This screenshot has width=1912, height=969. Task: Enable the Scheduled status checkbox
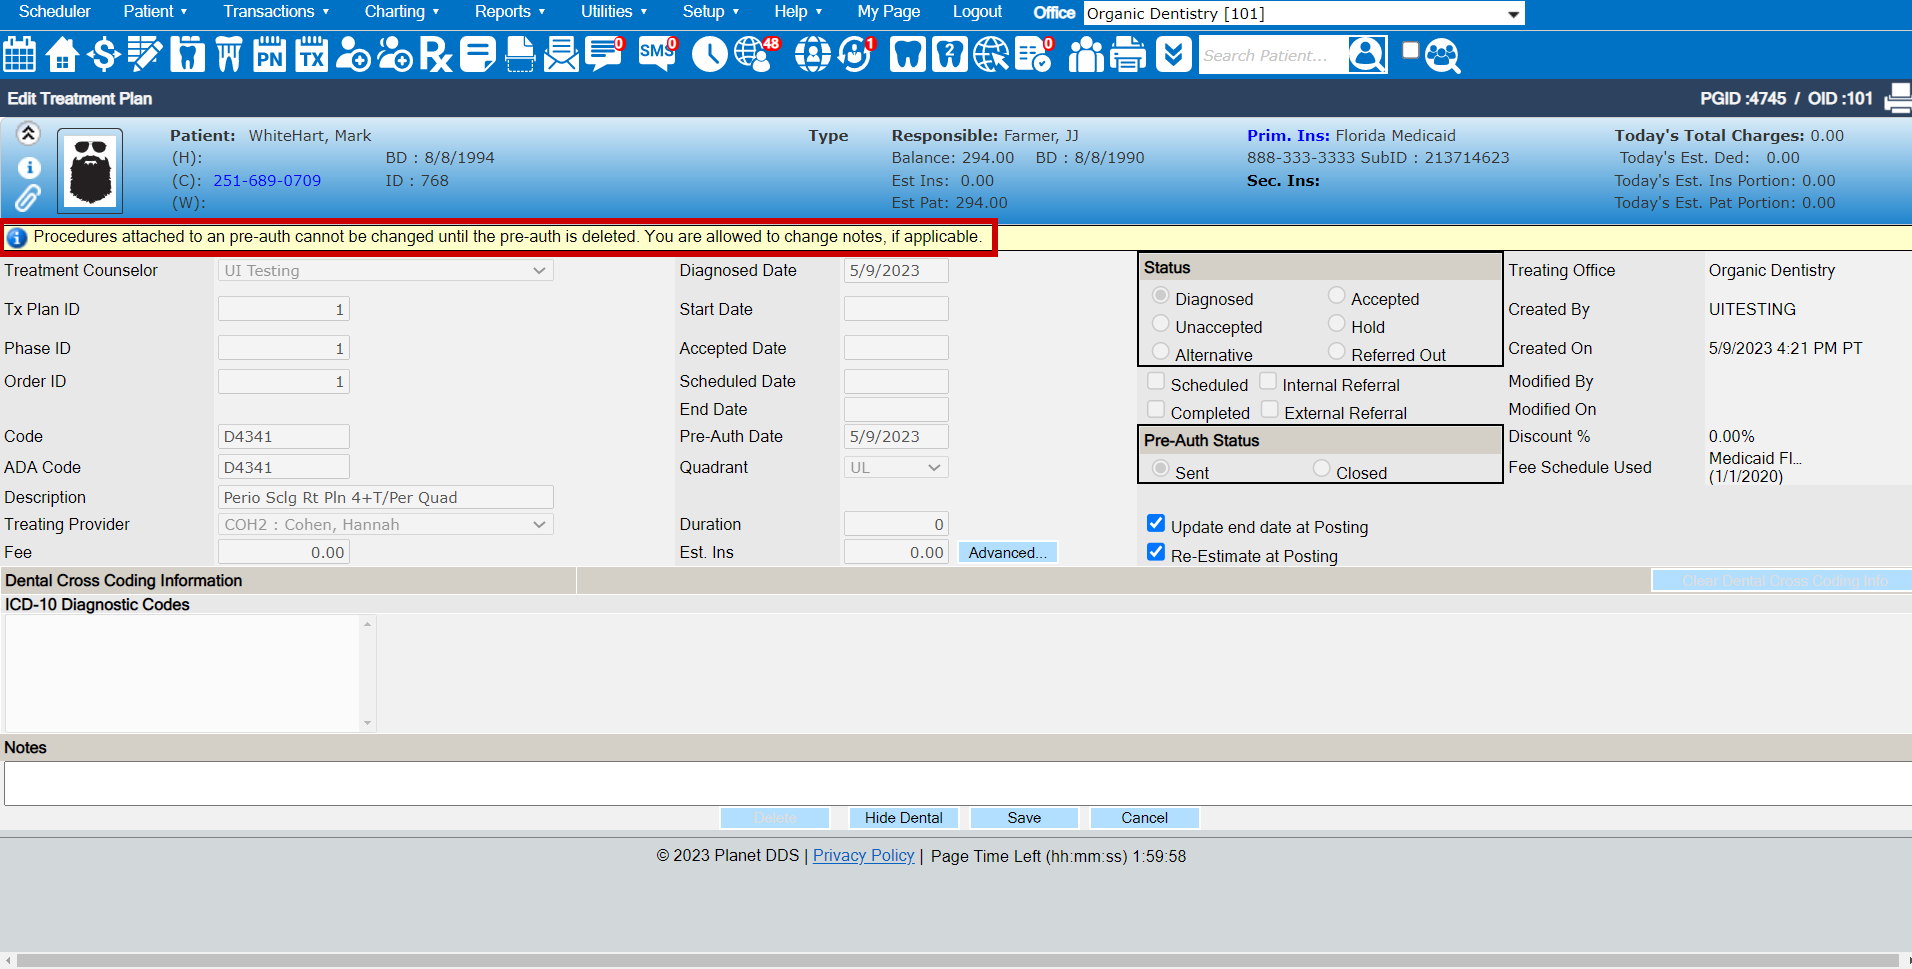coord(1156,381)
